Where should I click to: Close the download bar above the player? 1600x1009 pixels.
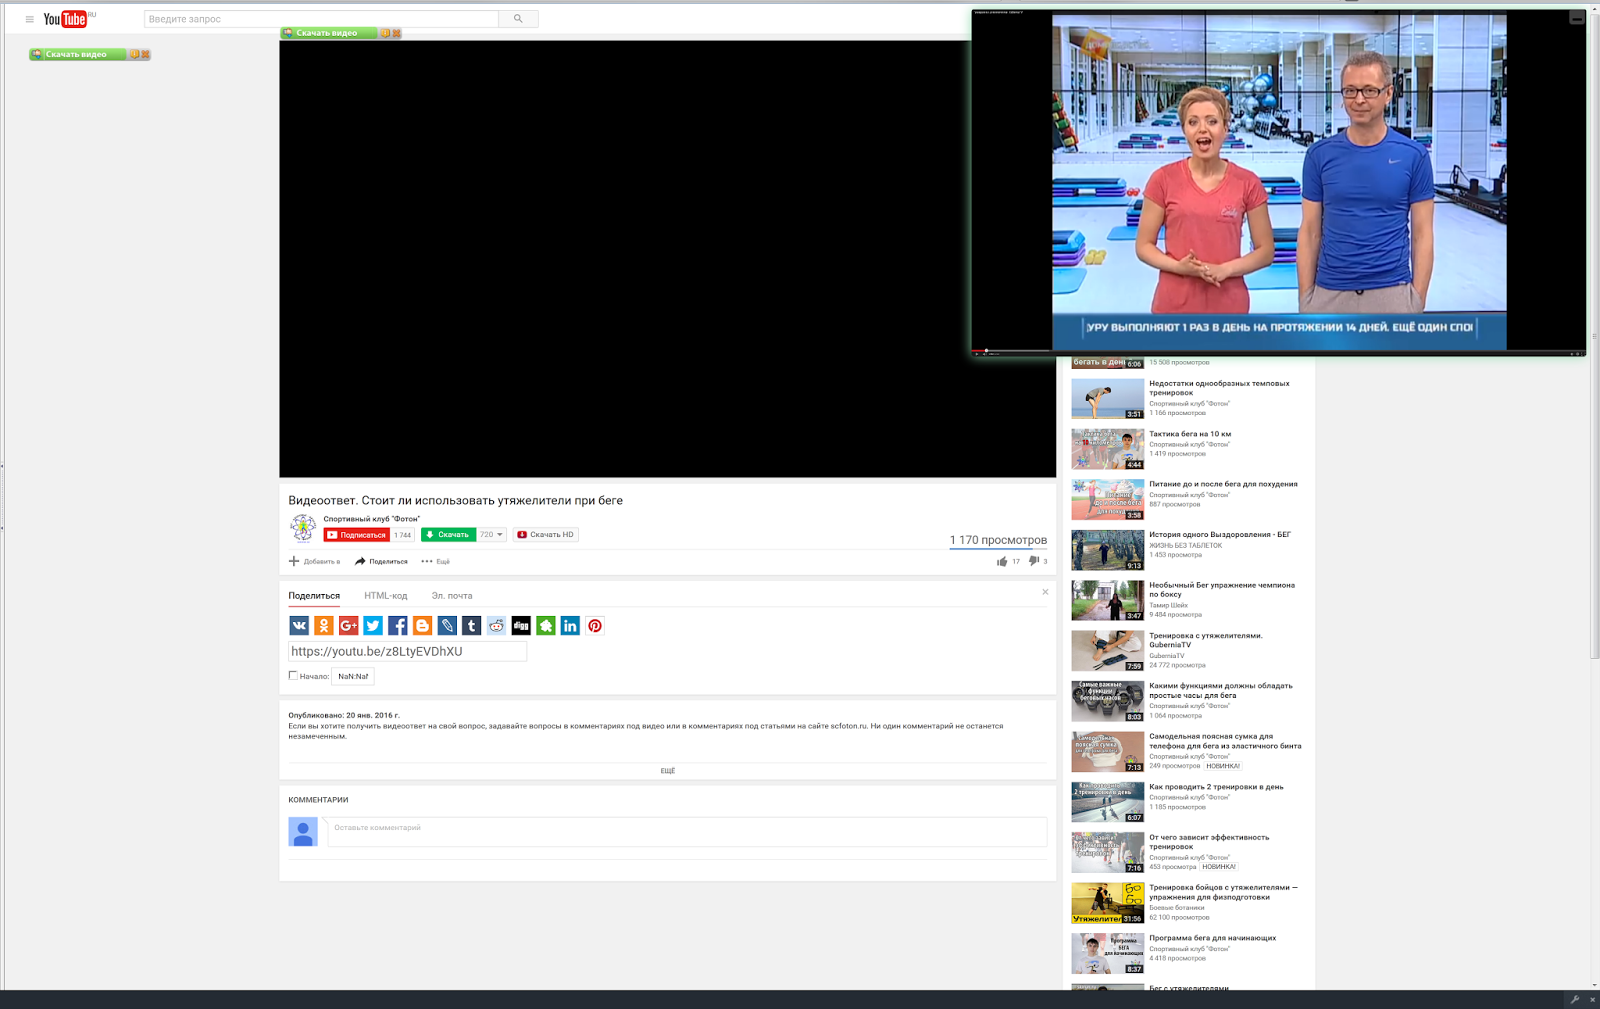tap(396, 33)
